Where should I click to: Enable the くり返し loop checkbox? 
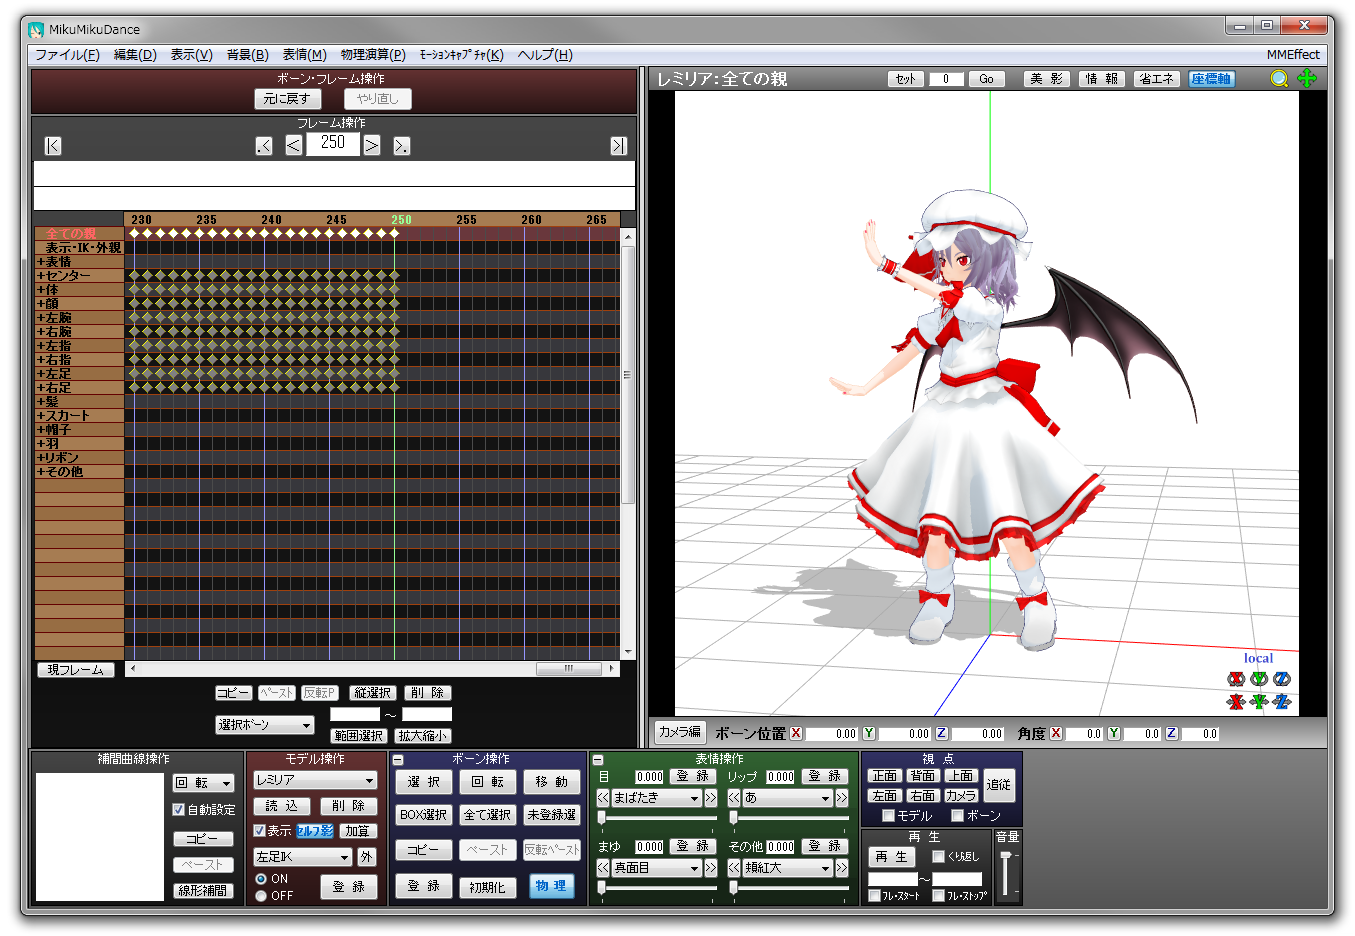point(938,857)
